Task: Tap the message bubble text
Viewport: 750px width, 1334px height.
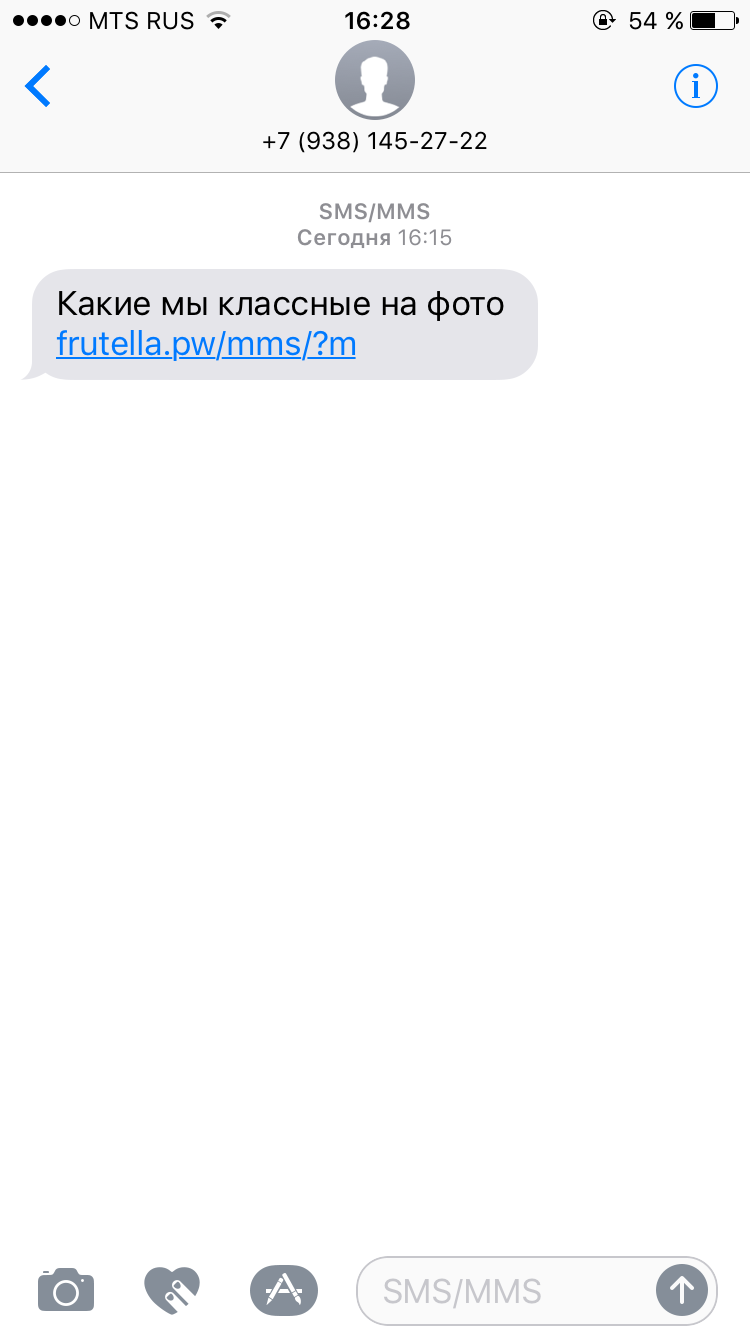Action: pyautogui.click(x=280, y=303)
